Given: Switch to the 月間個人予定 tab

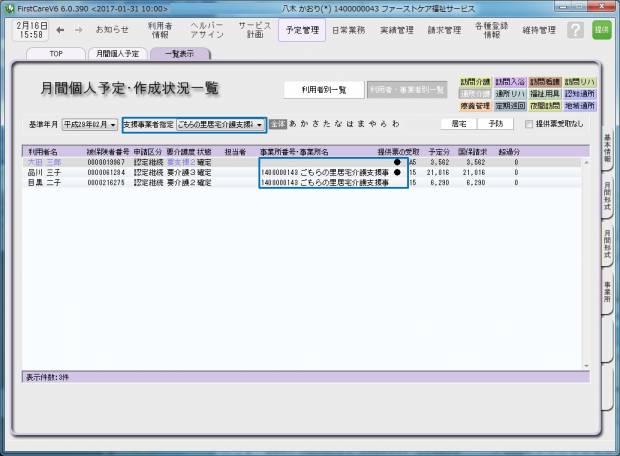Looking at the screenshot, I should point(118,54).
